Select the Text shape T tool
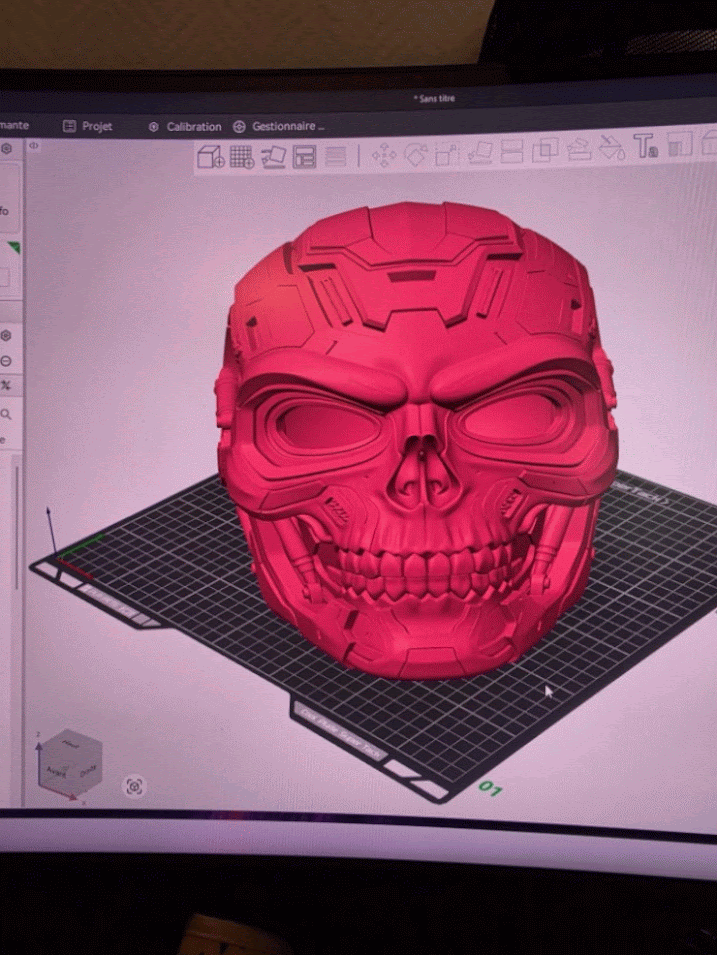717x955 pixels. [x=645, y=146]
